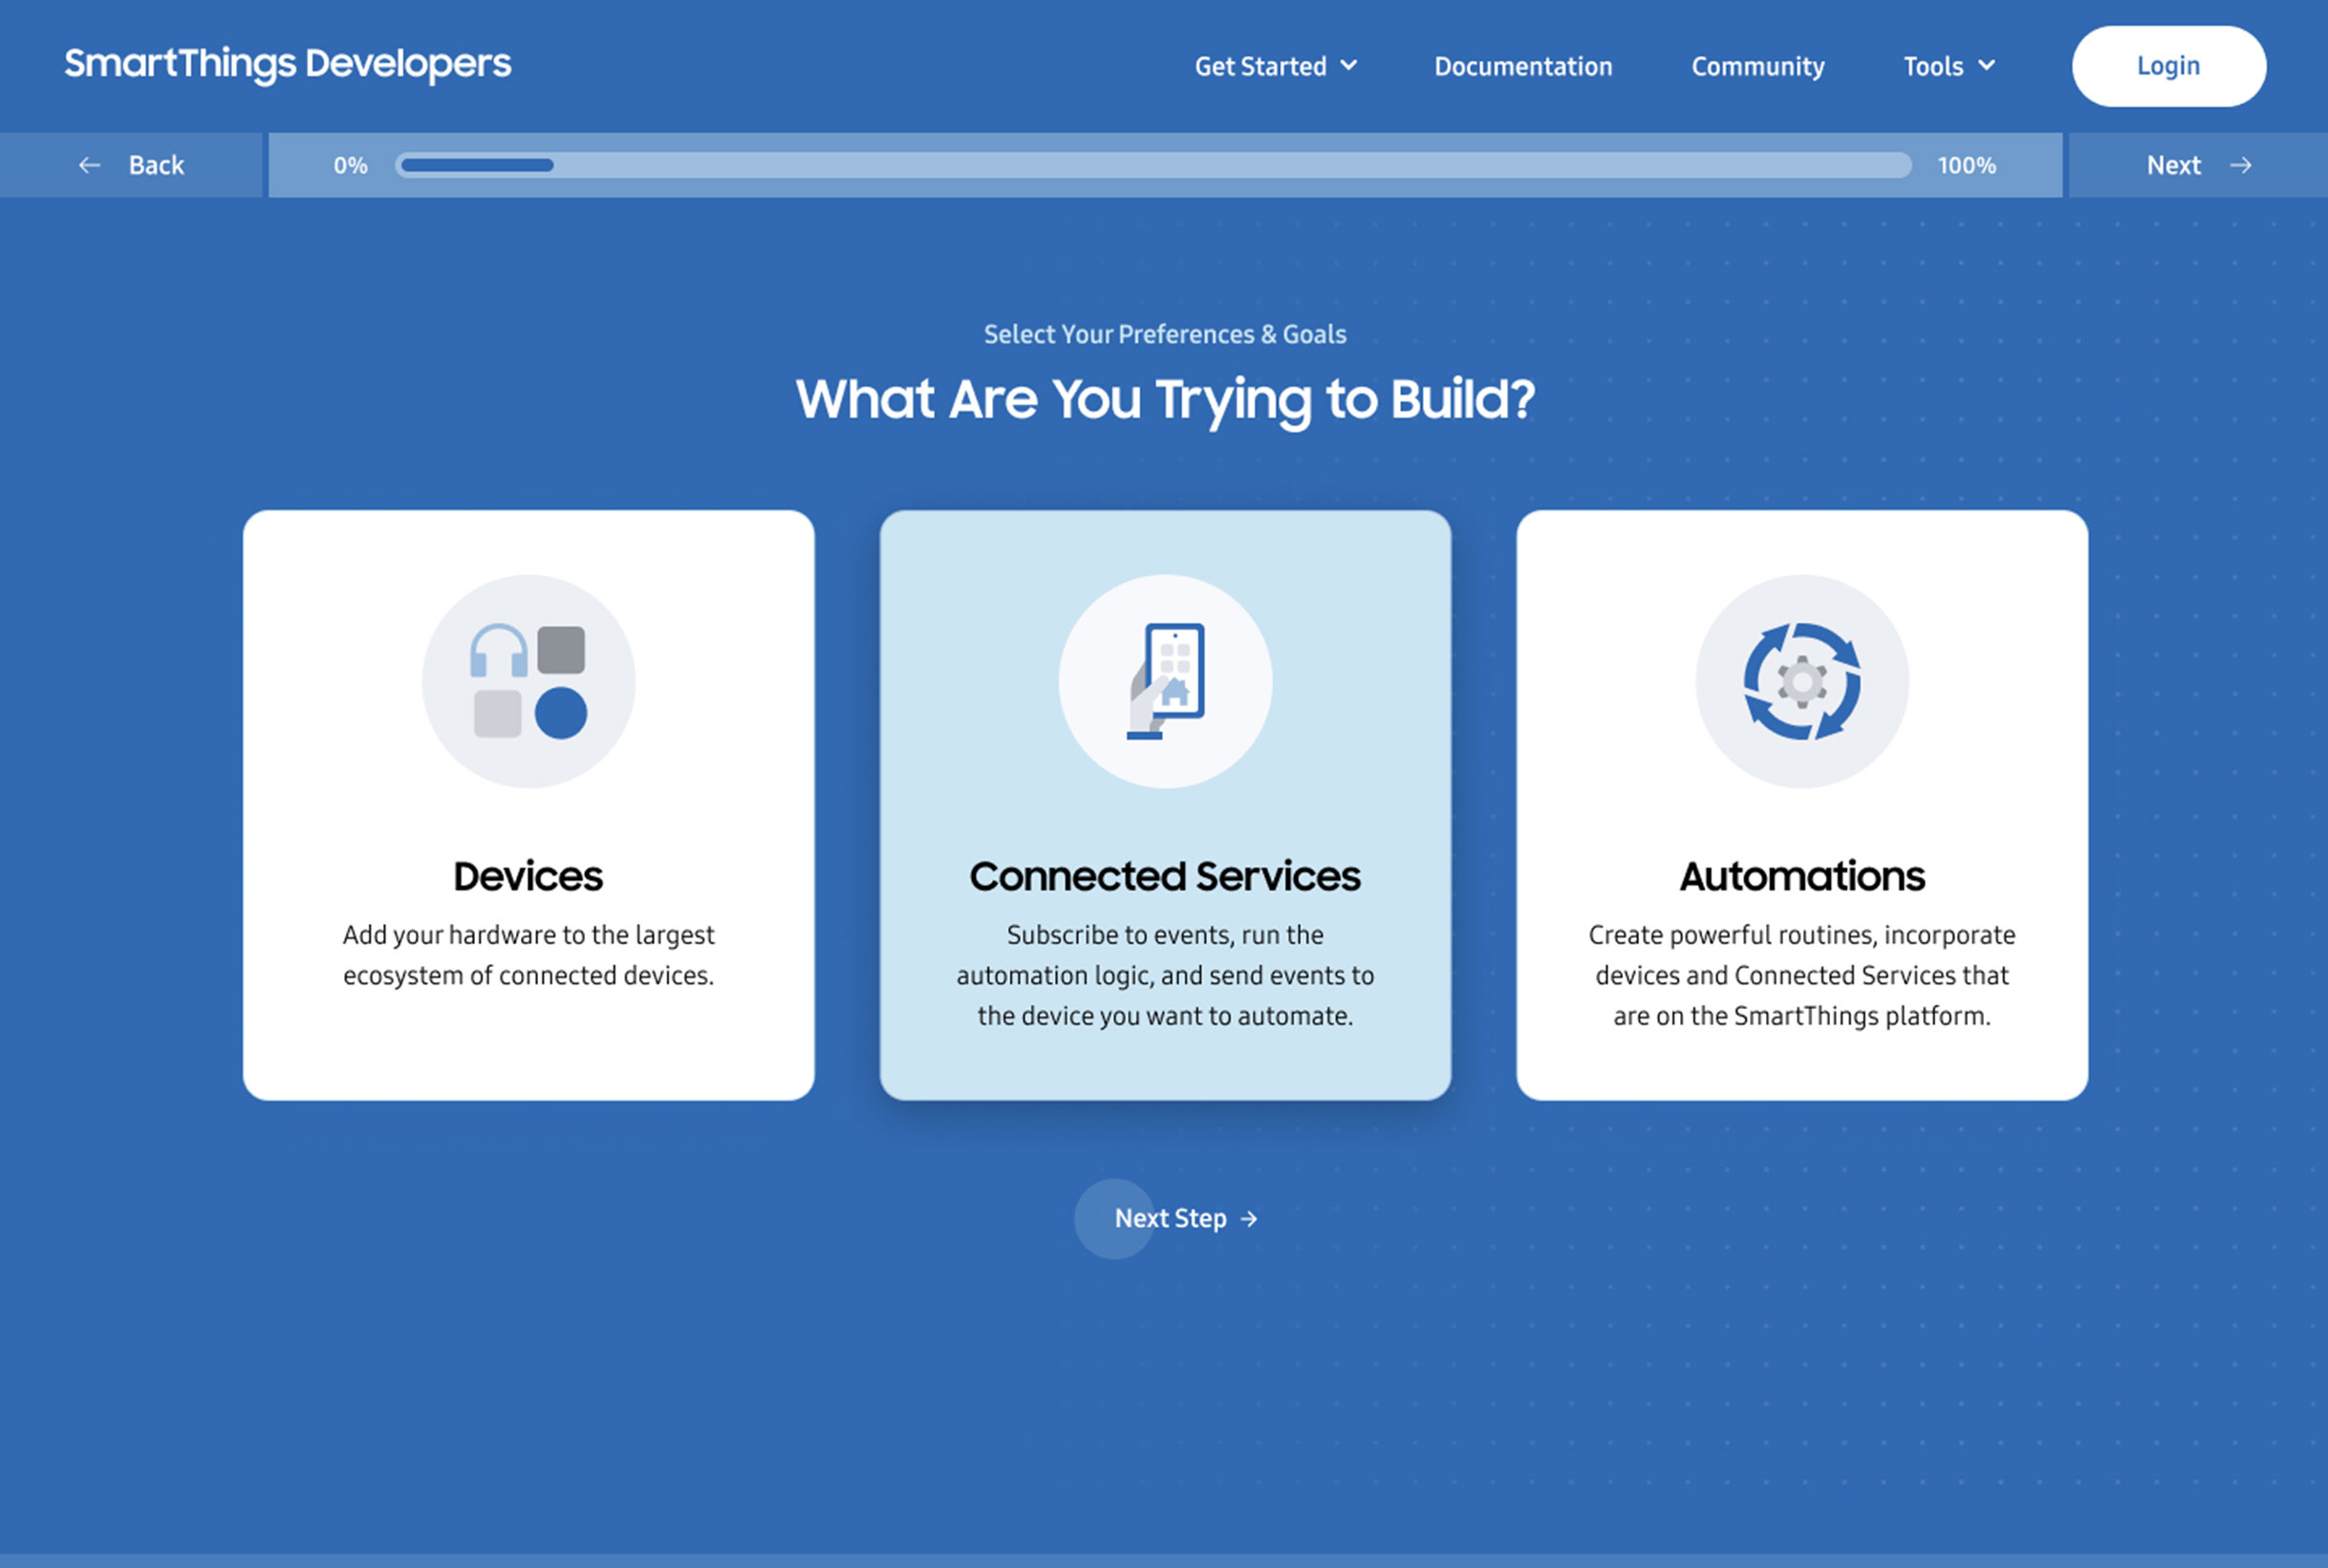Open the Community menu item
2328x1568 pixels.
tap(1757, 65)
